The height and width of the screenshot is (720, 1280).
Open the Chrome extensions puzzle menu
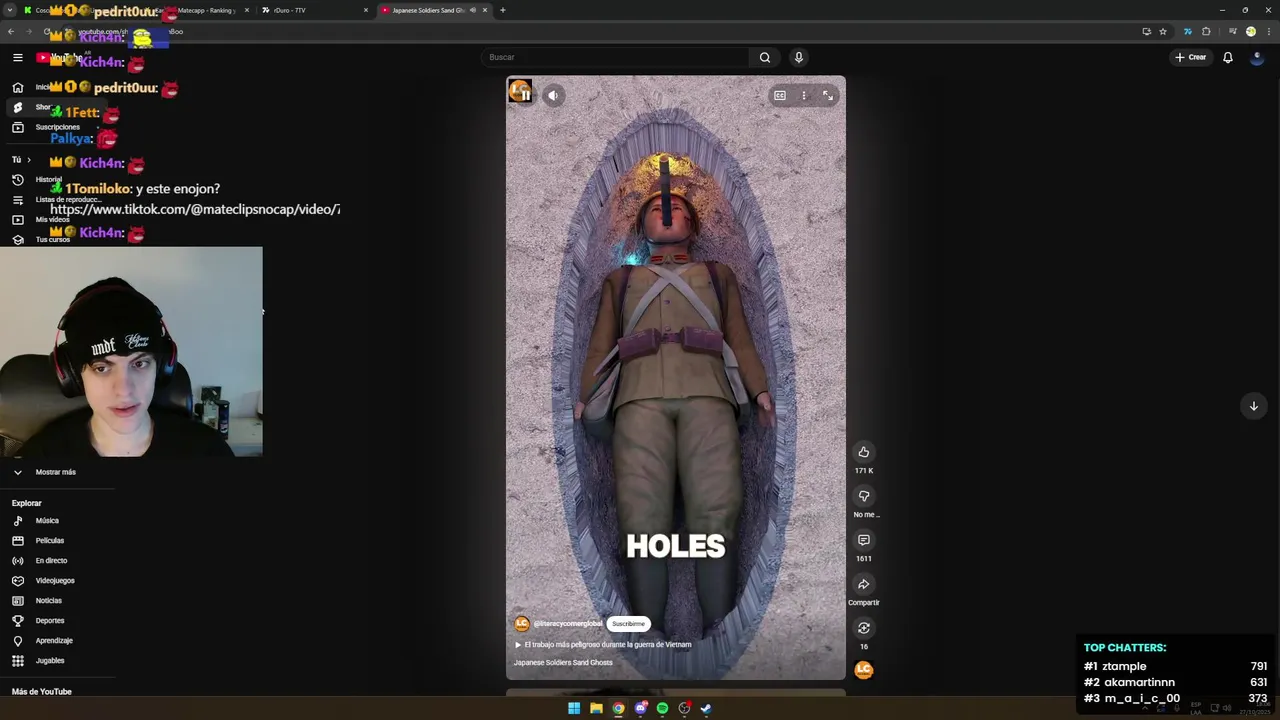click(x=1206, y=31)
